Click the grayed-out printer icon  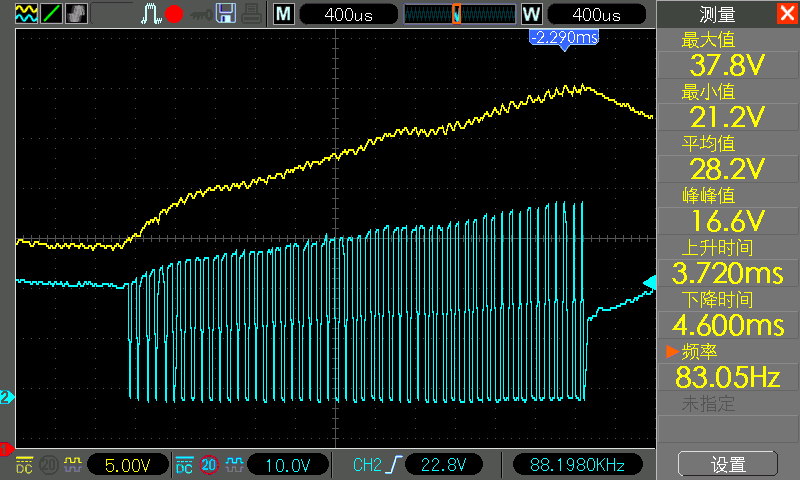pos(252,14)
